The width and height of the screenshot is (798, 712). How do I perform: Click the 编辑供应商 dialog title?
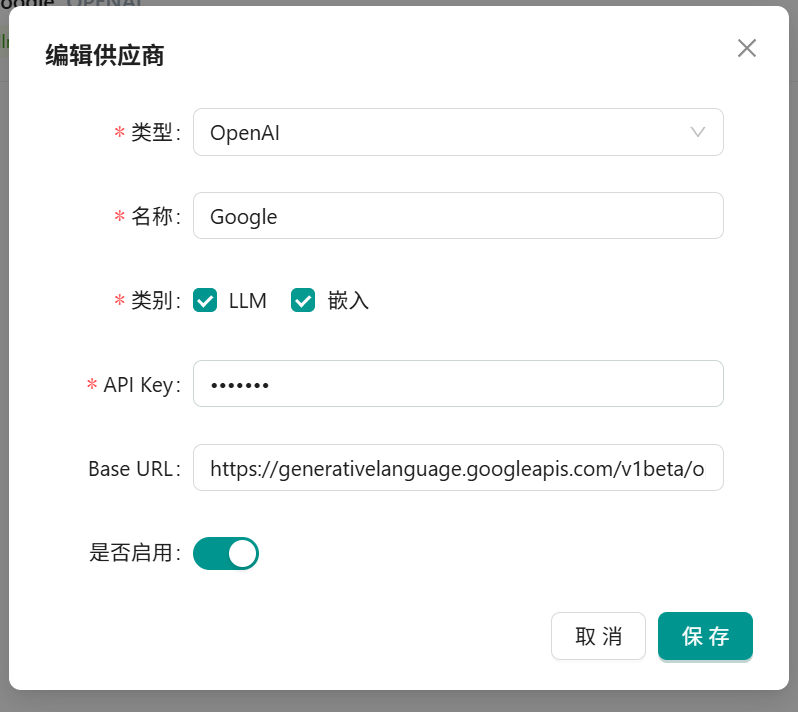point(105,56)
